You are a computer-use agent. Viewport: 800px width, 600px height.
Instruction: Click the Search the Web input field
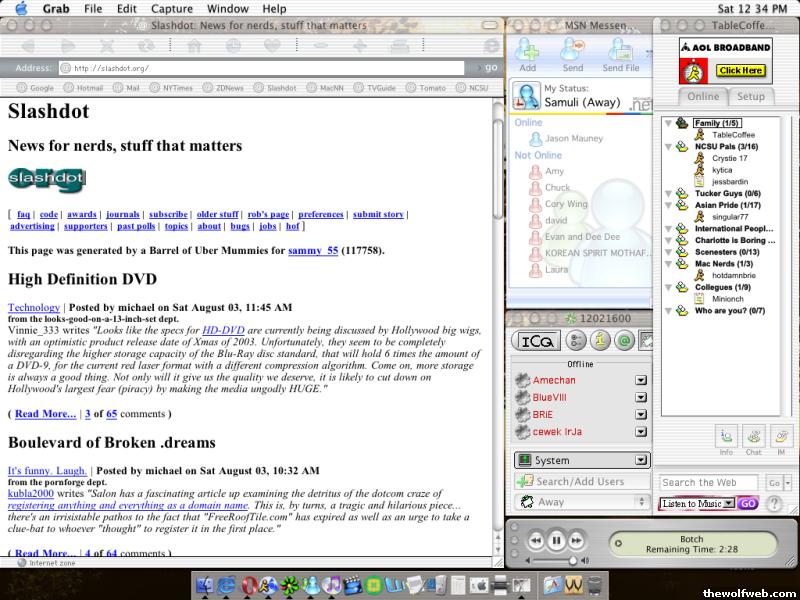point(709,482)
